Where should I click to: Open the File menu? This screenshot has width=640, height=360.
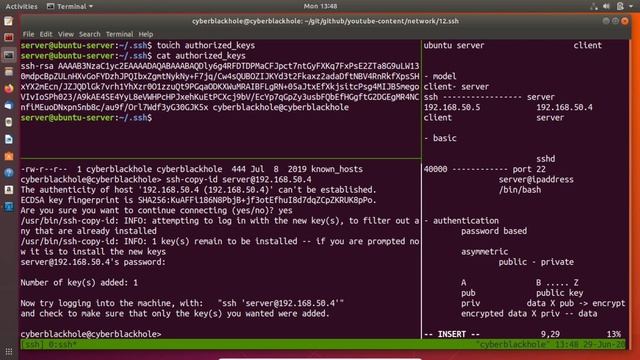pyautogui.click(x=28, y=34)
